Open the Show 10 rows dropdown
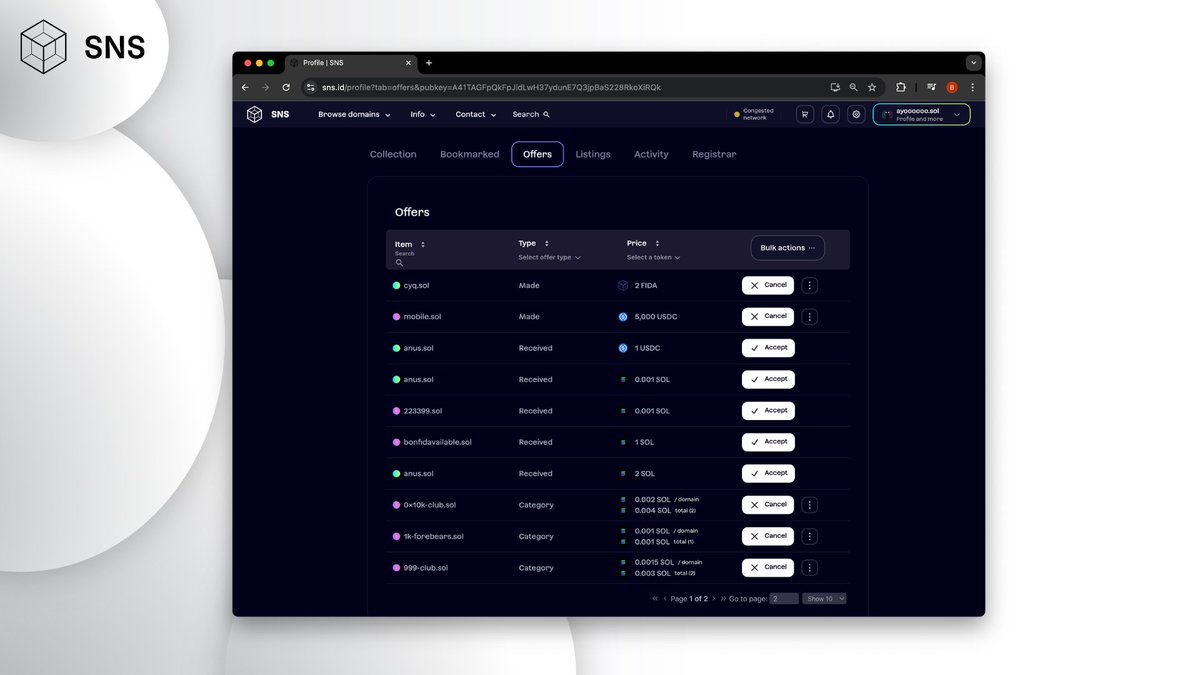Image resolution: width=1200 pixels, height=675 pixels. tap(824, 598)
